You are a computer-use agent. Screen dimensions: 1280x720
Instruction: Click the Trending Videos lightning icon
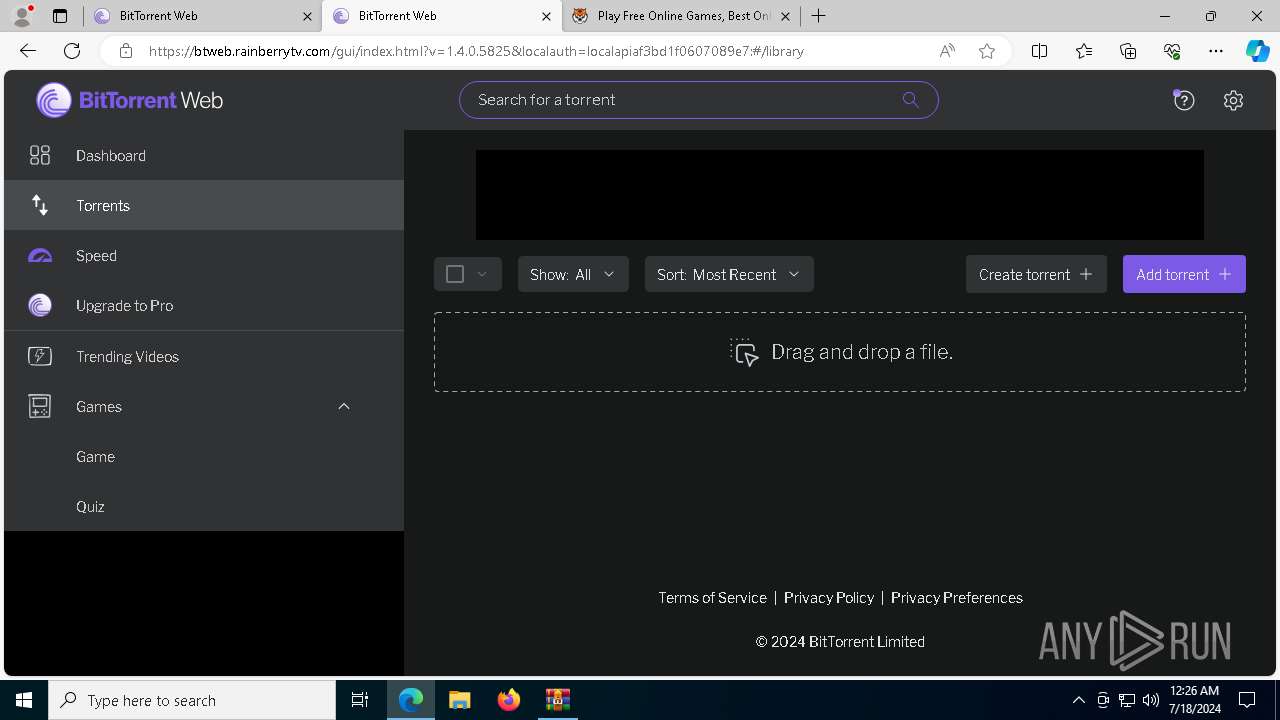tap(40, 356)
